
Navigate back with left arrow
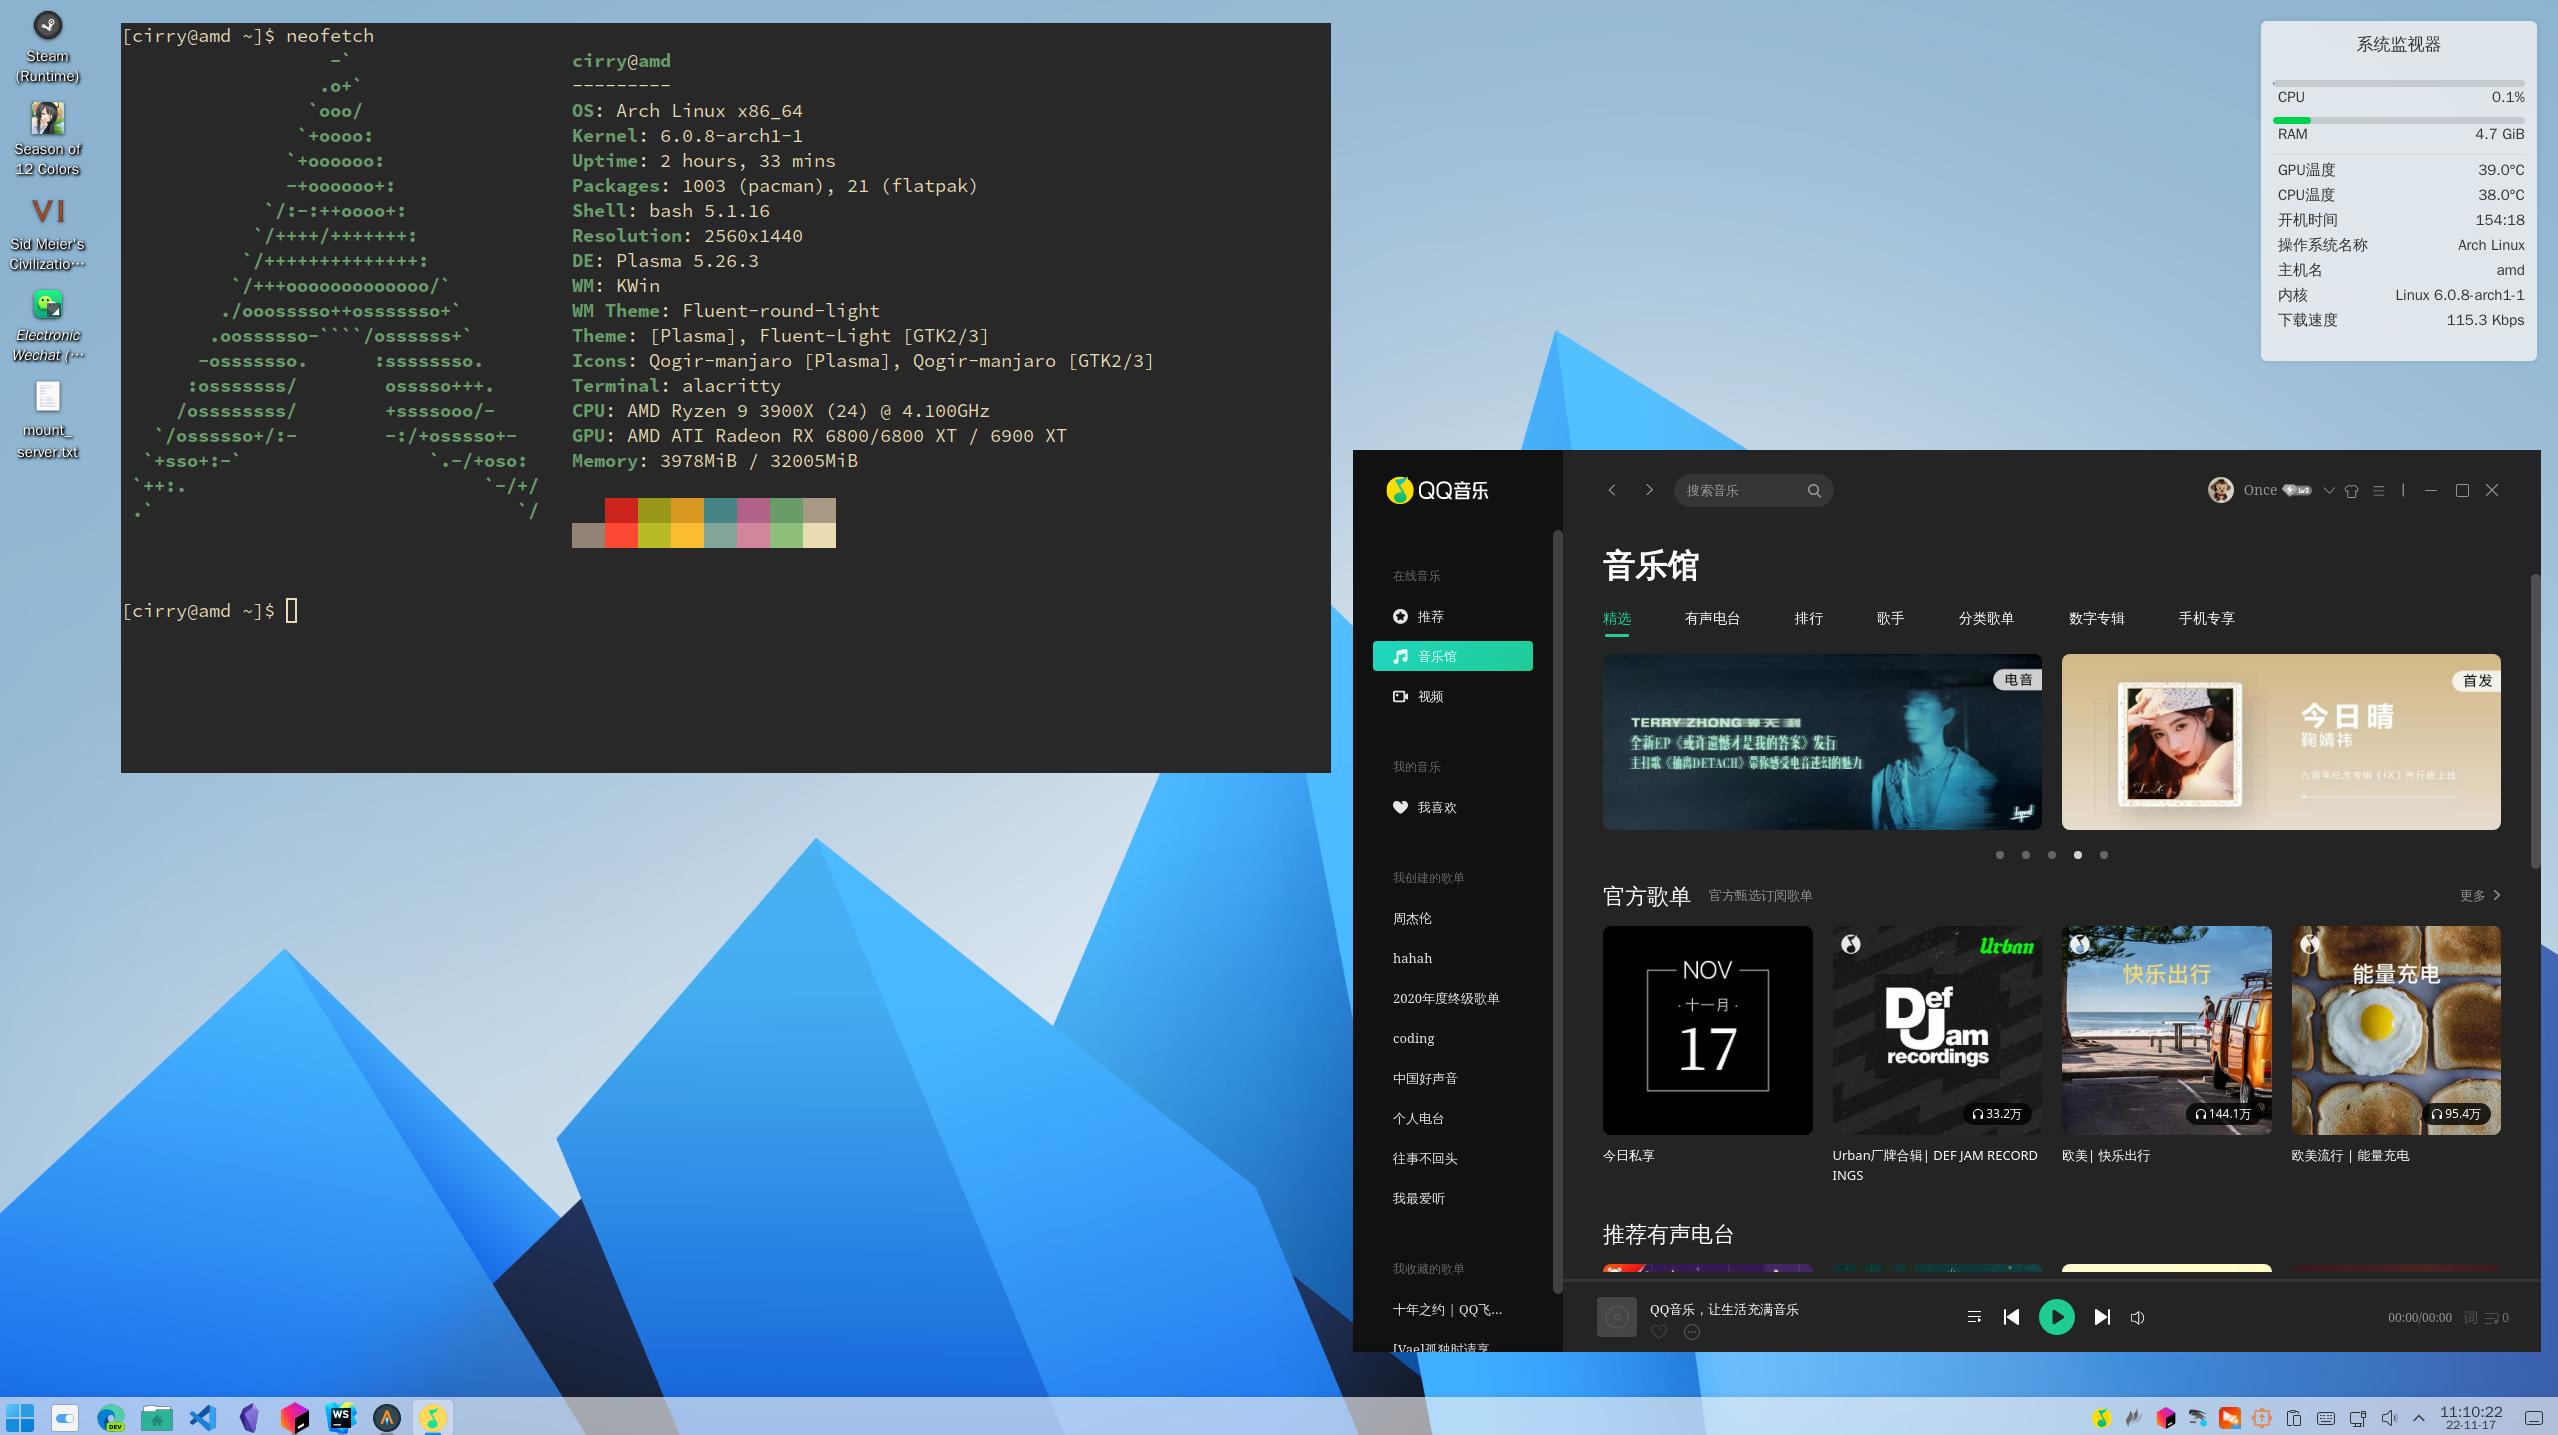click(x=1612, y=490)
